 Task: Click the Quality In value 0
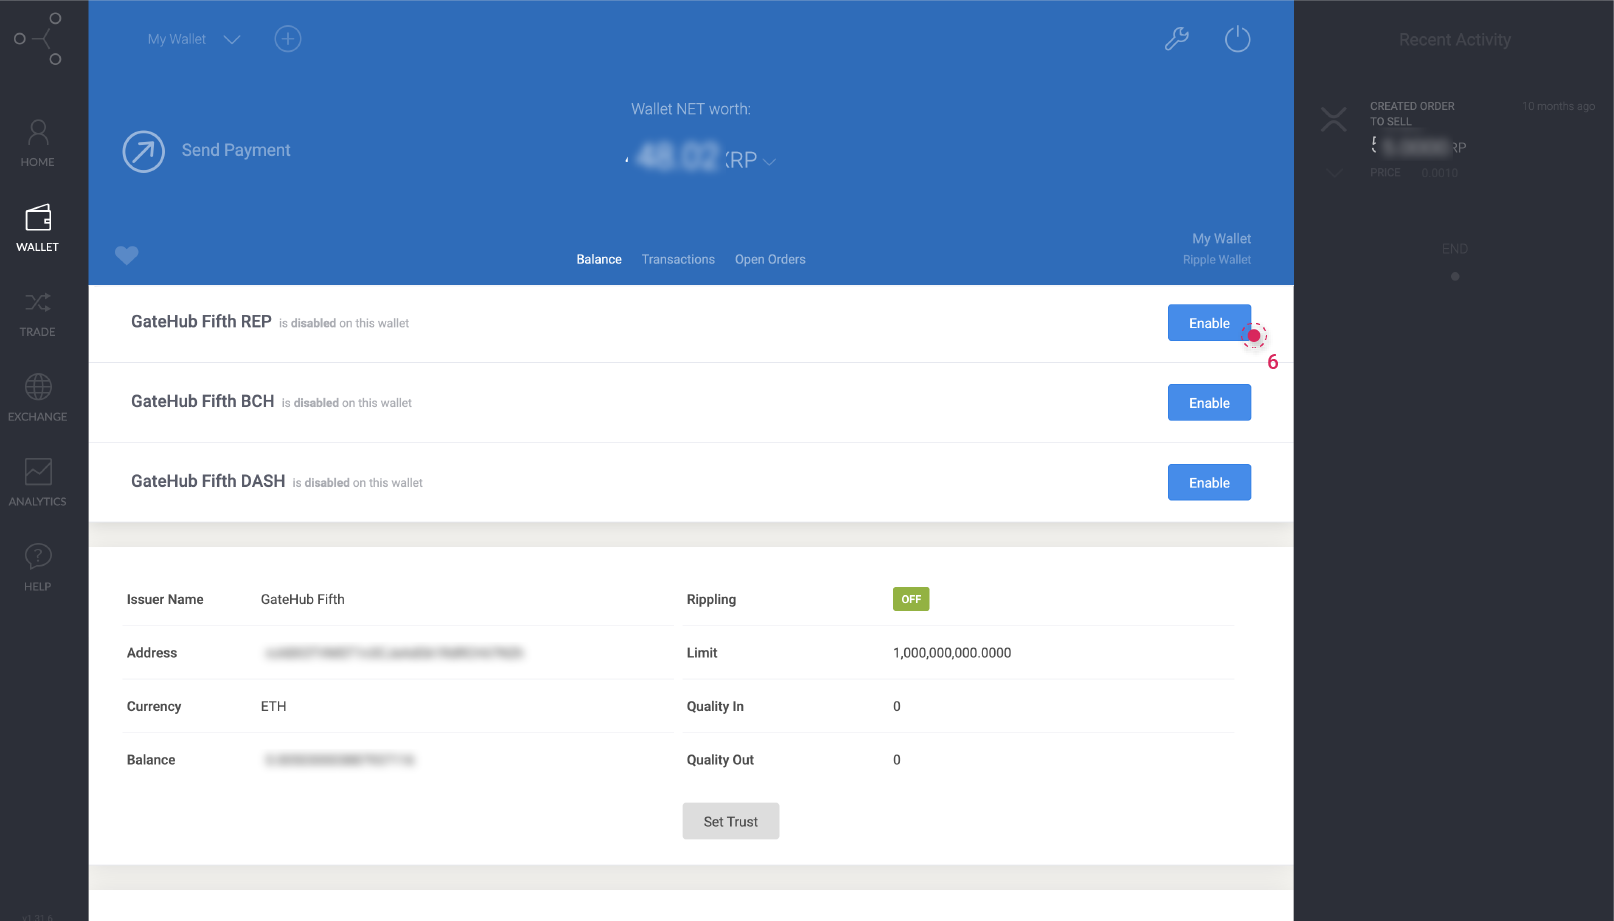point(897,706)
